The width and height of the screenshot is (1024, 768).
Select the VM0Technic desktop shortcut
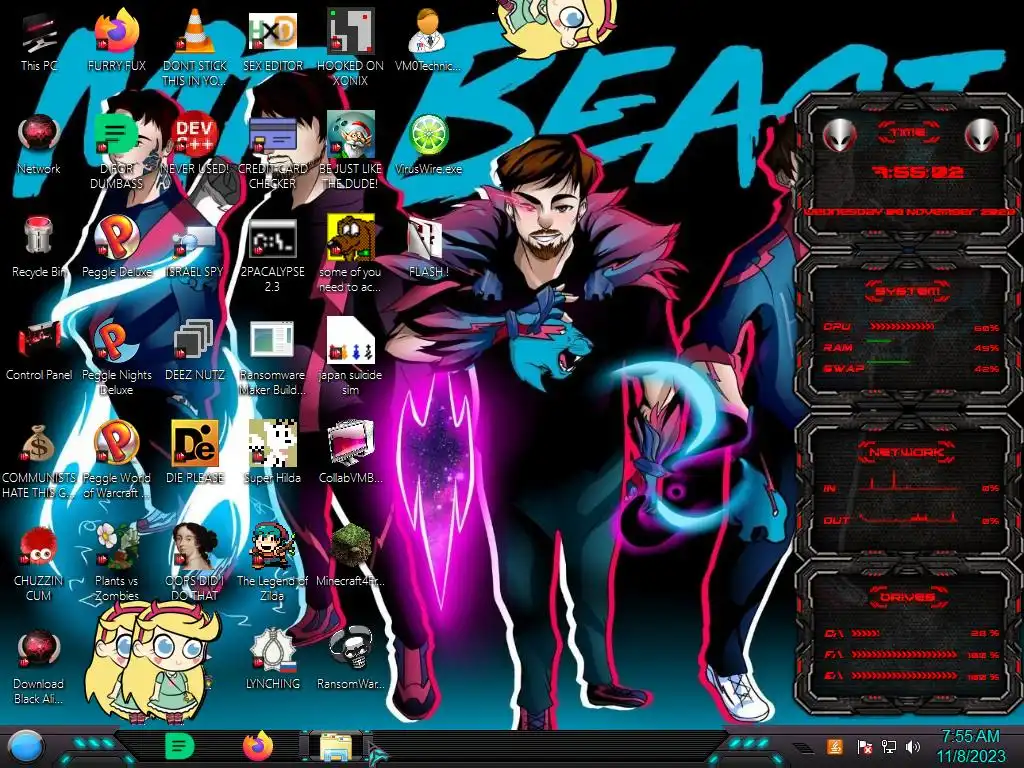point(428,31)
